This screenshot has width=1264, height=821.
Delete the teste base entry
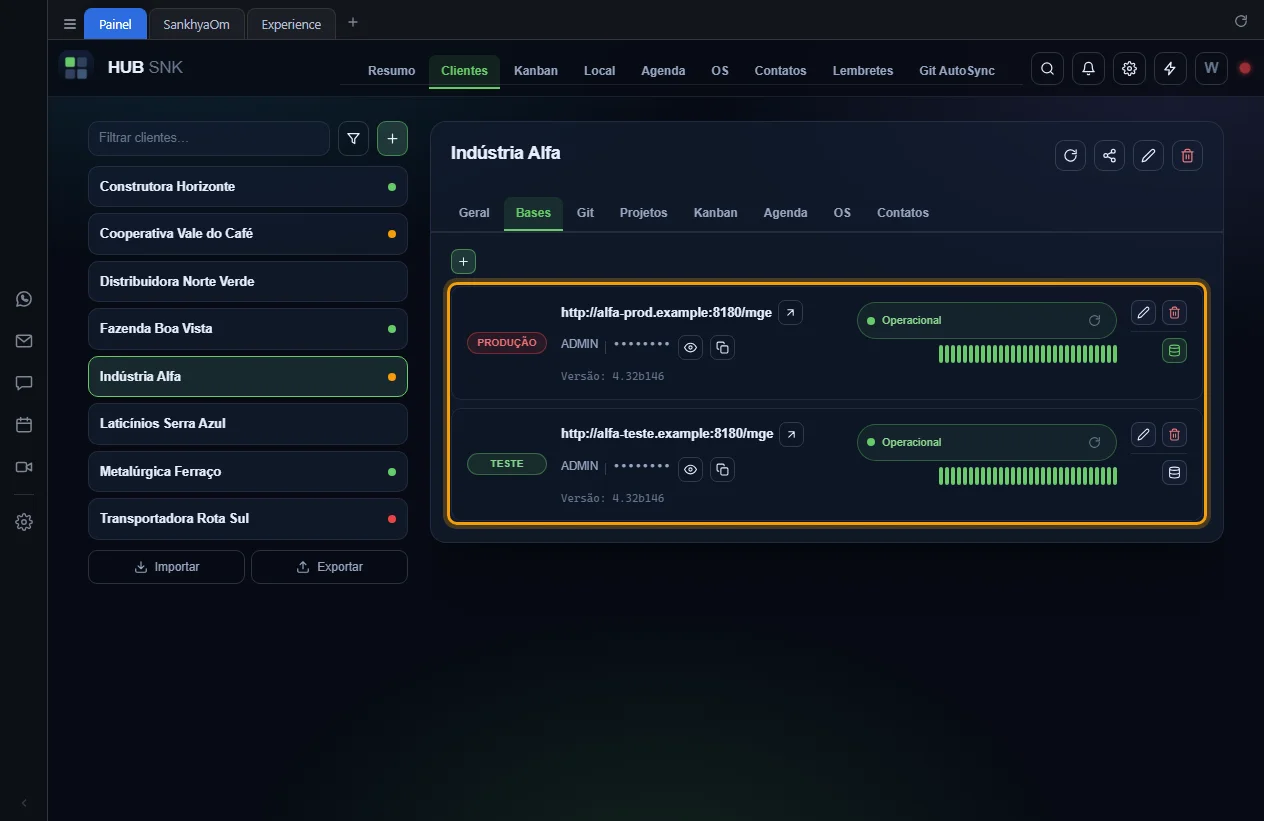pyautogui.click(x=1174, y=434)
